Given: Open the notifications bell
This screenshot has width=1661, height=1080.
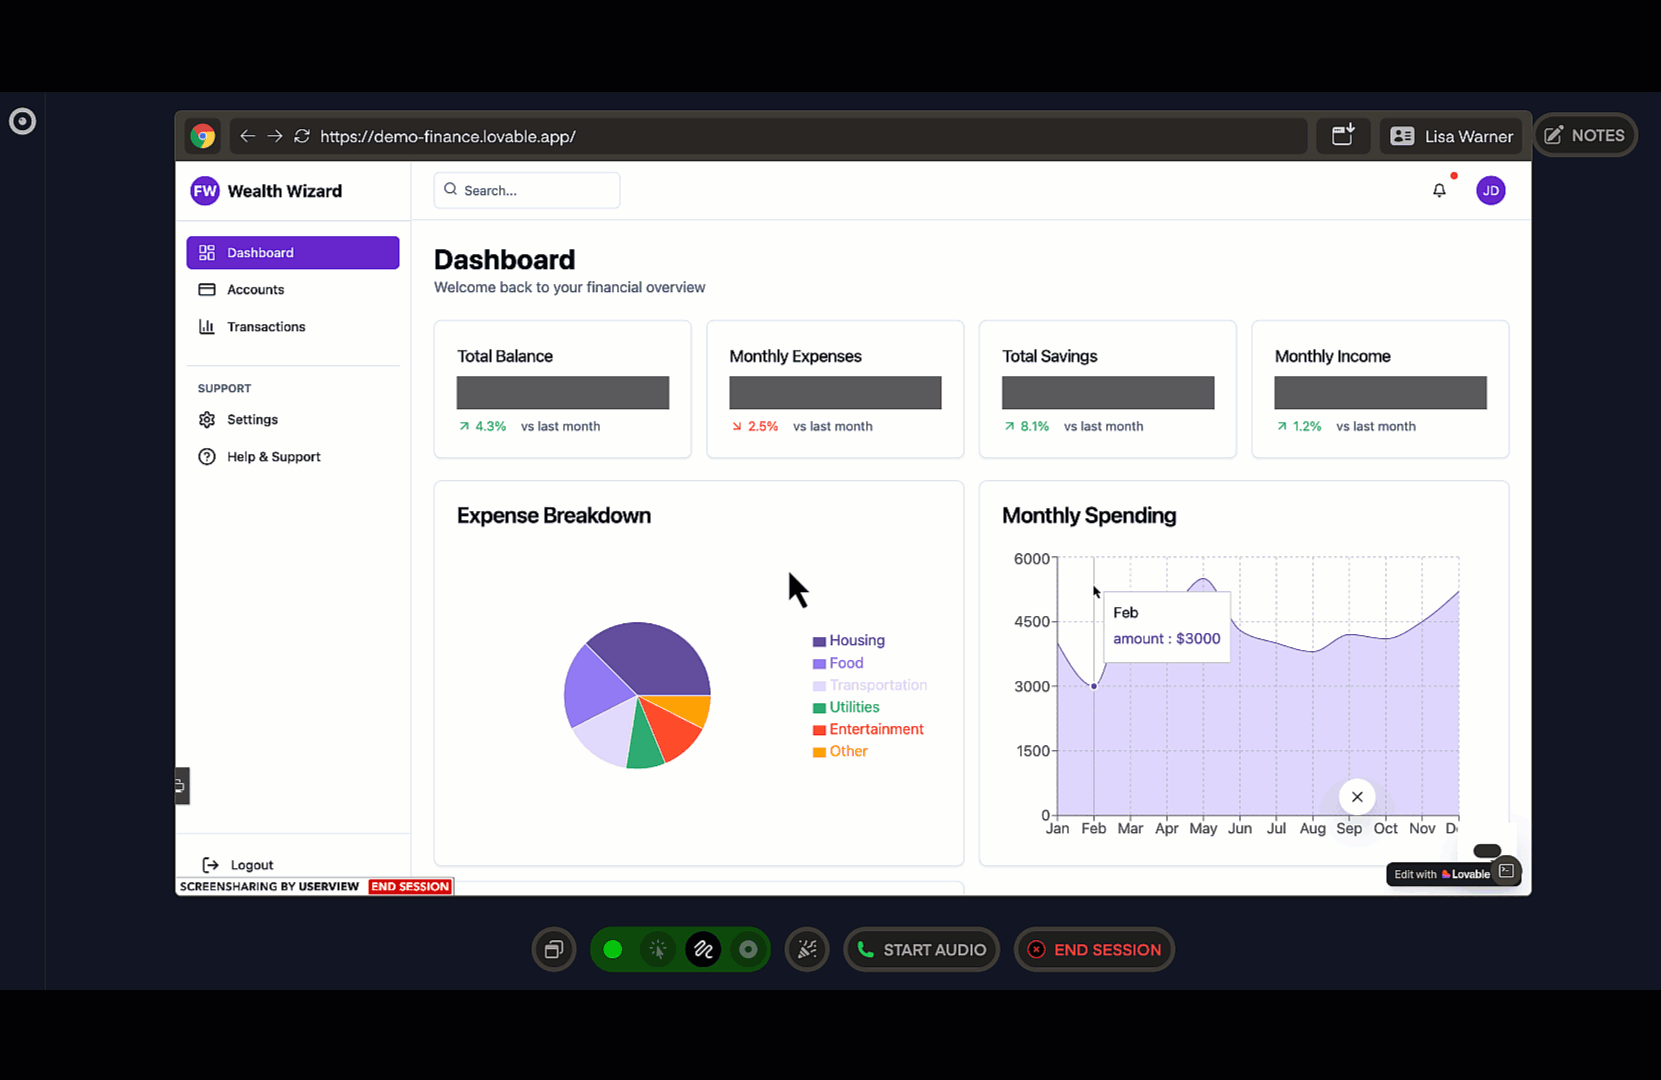Looking at the screenshot, I should tap(1439, 190).
